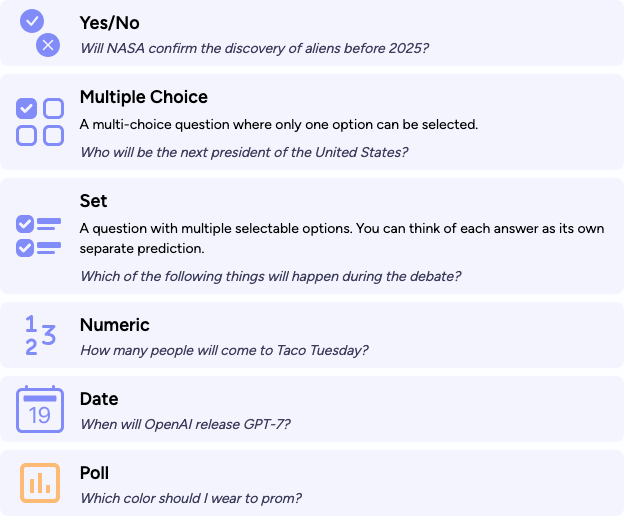
Task: Click the multi-choice one option description
Action: coord(279,125)
